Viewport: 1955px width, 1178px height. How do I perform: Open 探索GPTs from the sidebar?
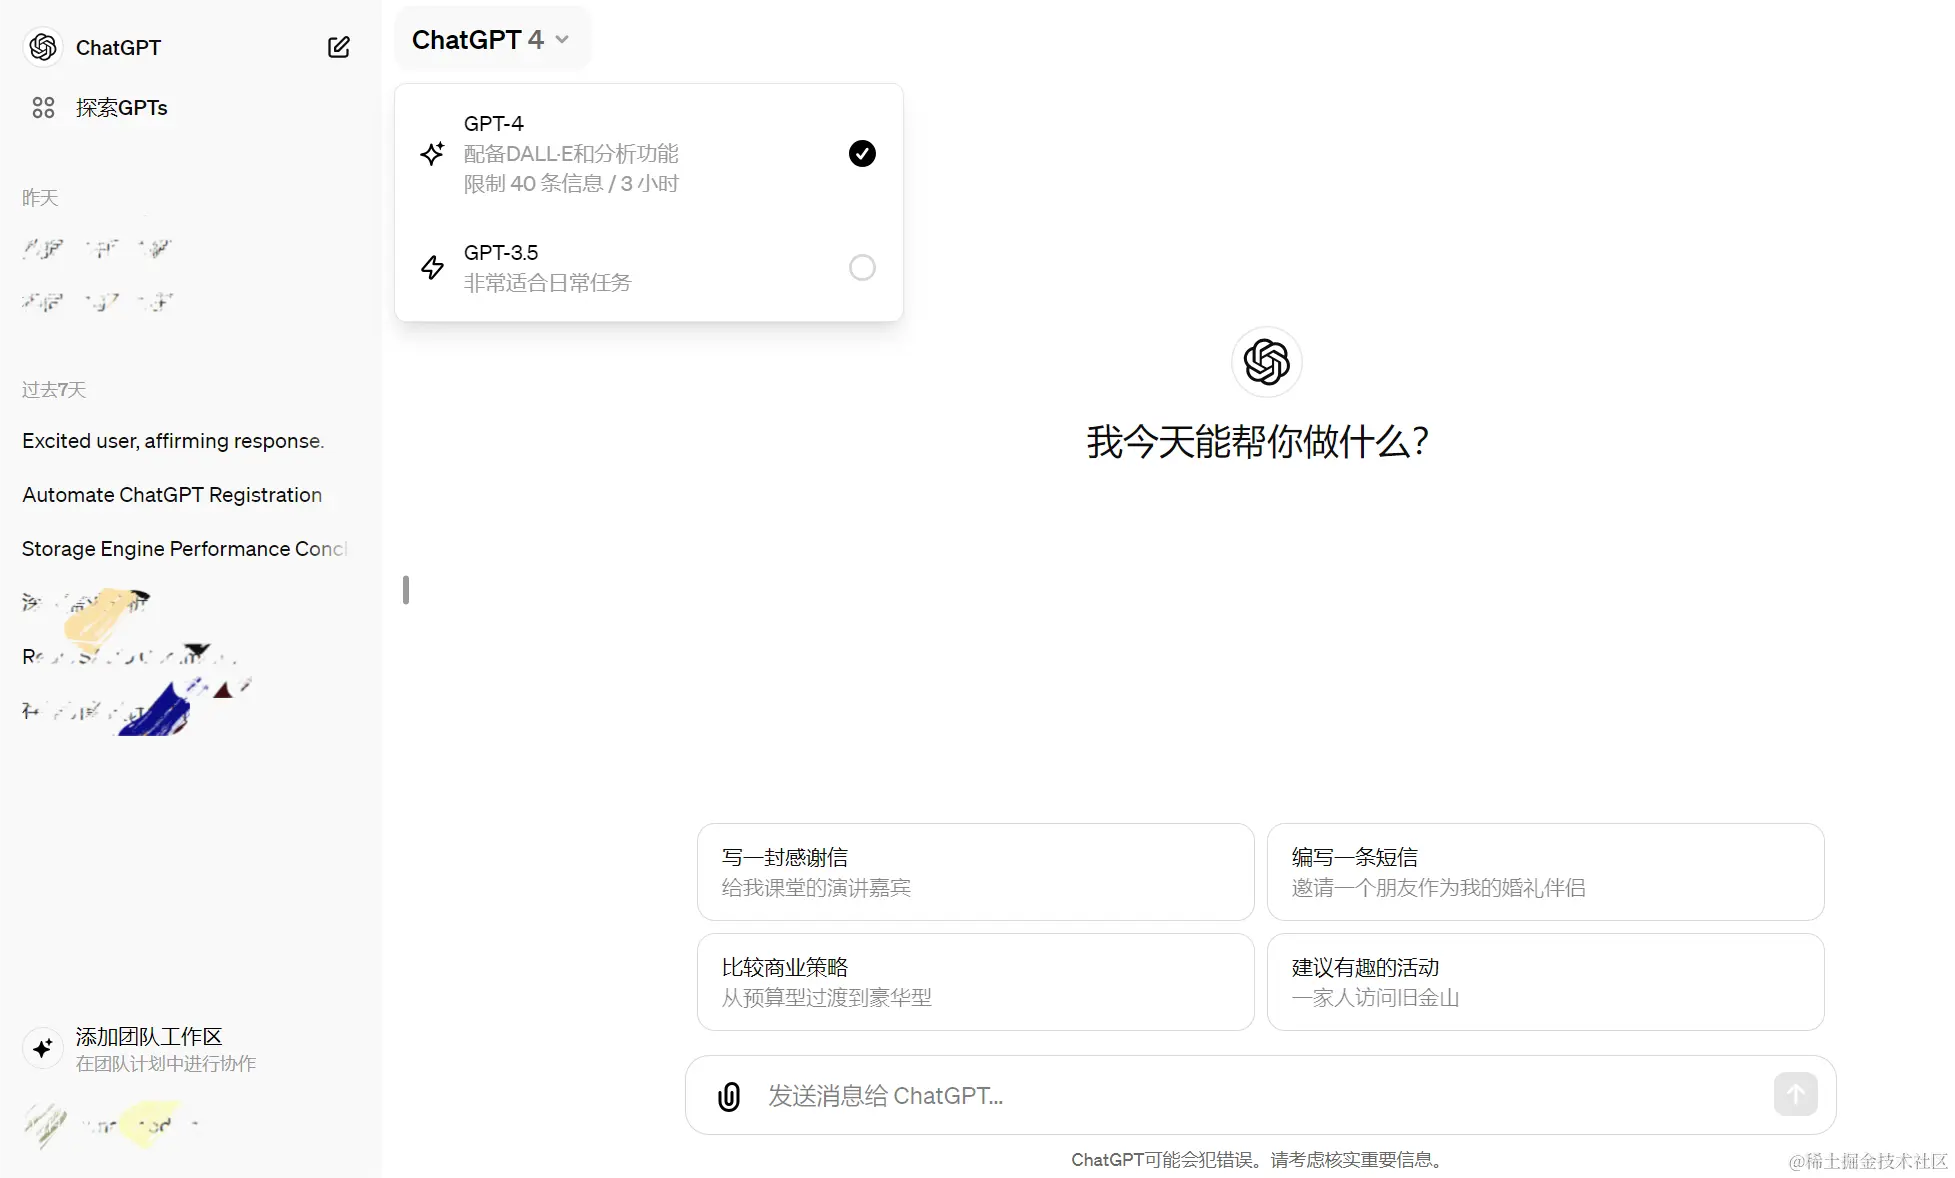pos(120,107)
